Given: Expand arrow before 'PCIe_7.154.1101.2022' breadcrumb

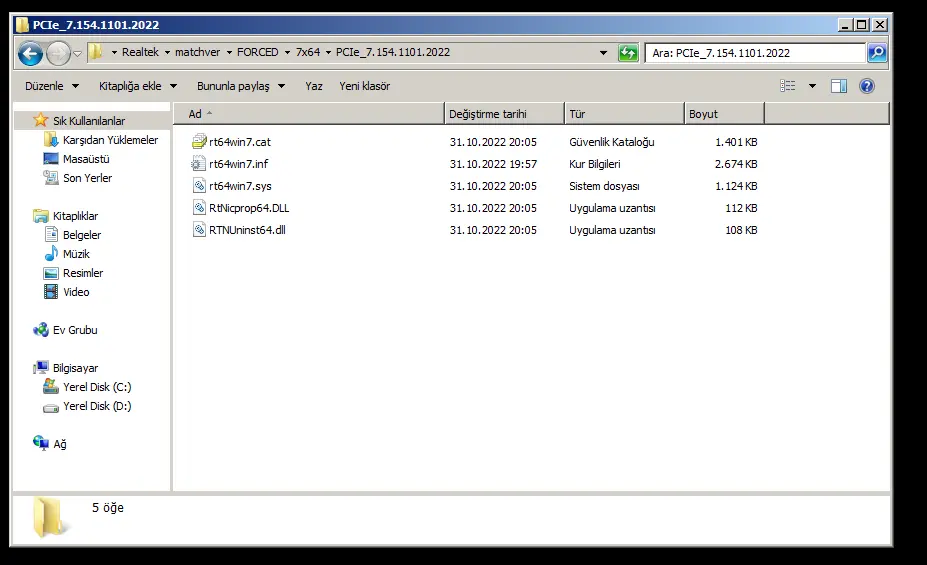Looking at the screenshot, I should (328, 53).
